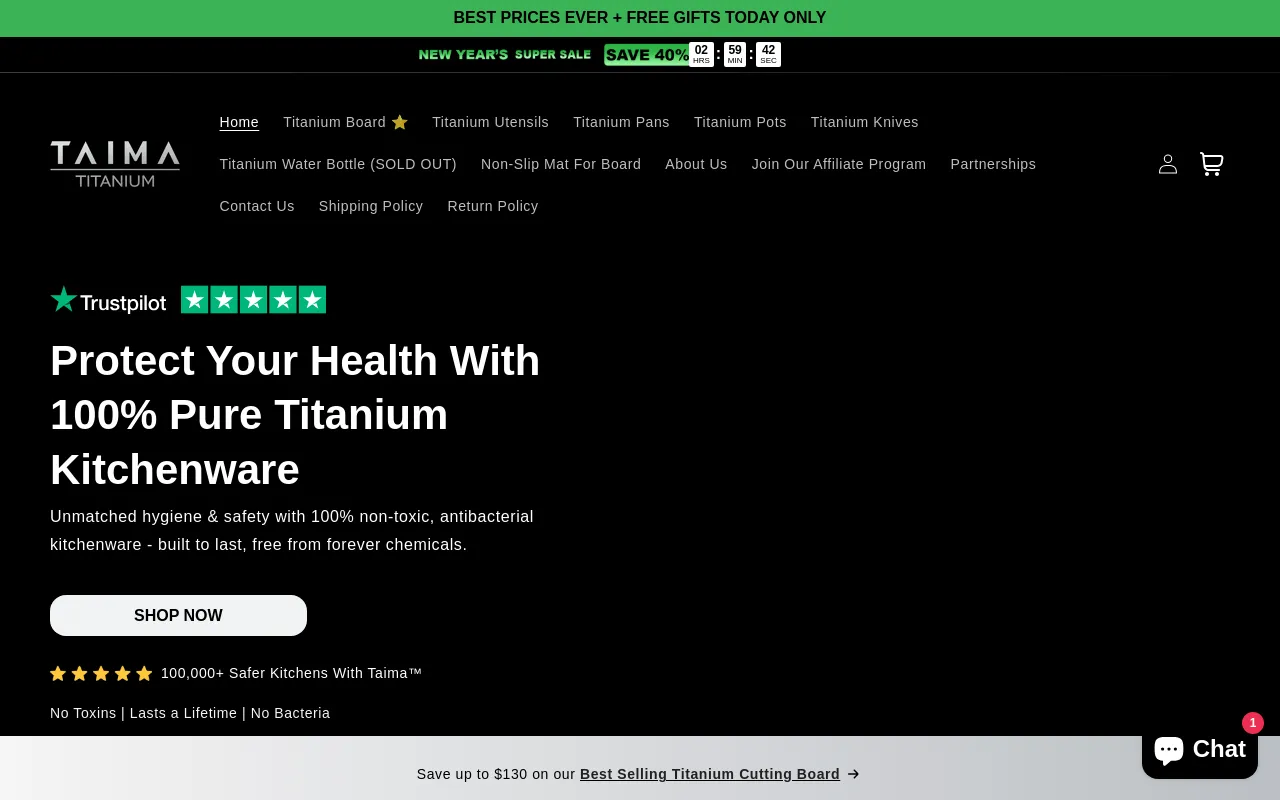Open the Titanium Water Bottle (SOLD OUT) link

[338, 164]
